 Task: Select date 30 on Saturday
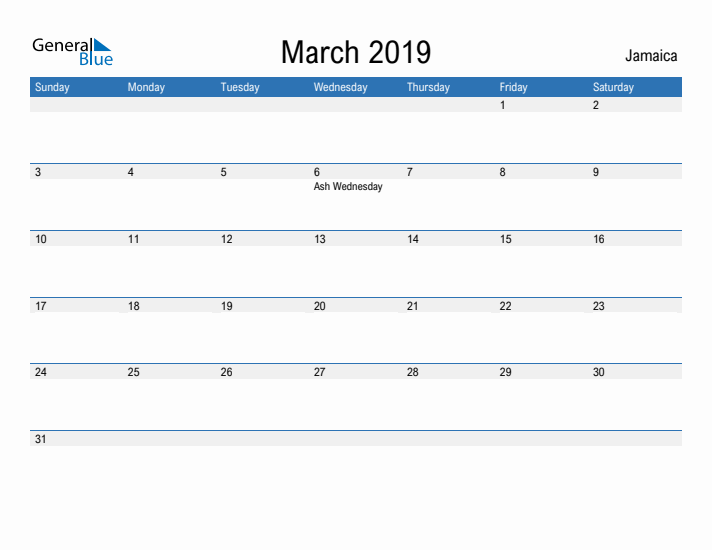[598, 372]
